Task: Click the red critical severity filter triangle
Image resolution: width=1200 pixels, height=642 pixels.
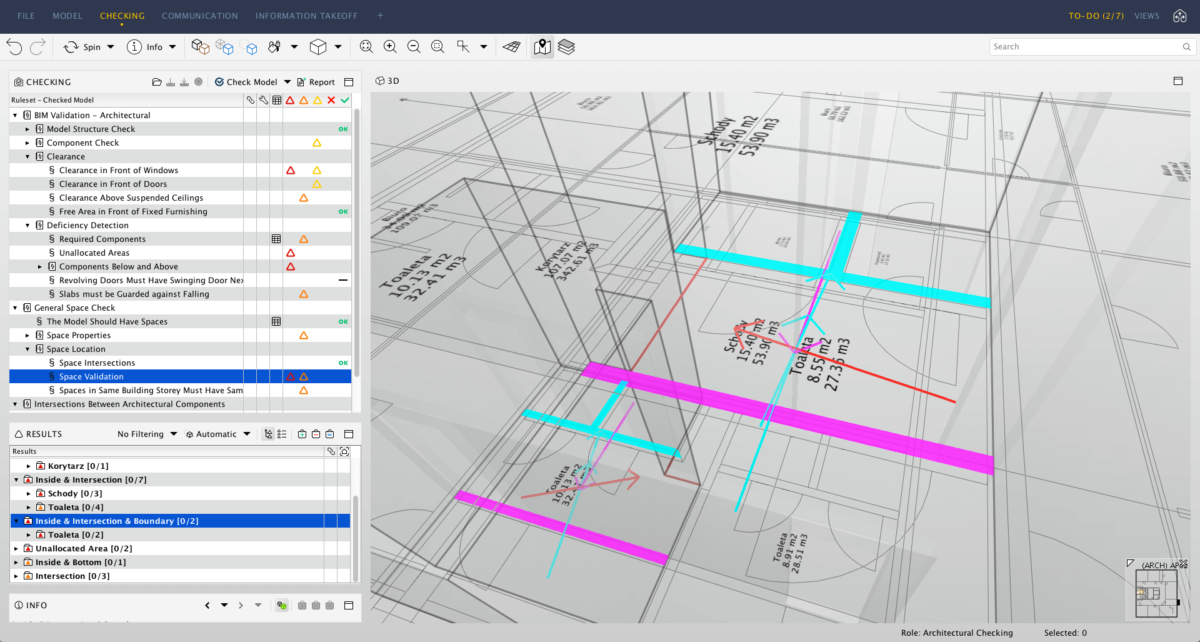Action: coord(290,100)
